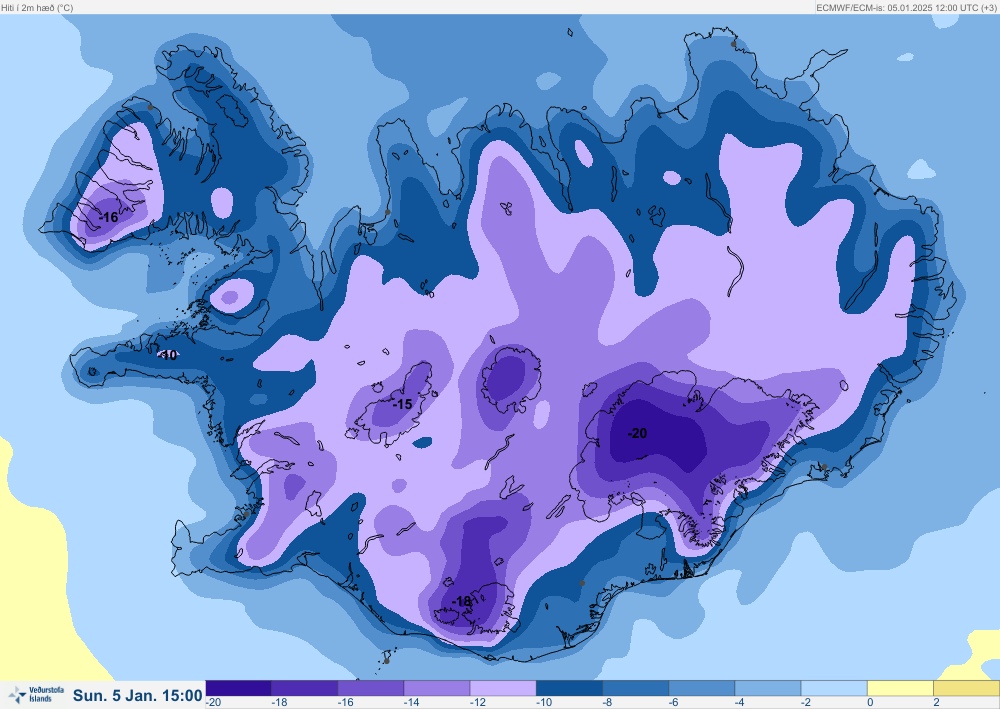Click the -12 to -10 lavender legend swatch
The width and height of the screenshot is (1000, 709).
point(504,688)
